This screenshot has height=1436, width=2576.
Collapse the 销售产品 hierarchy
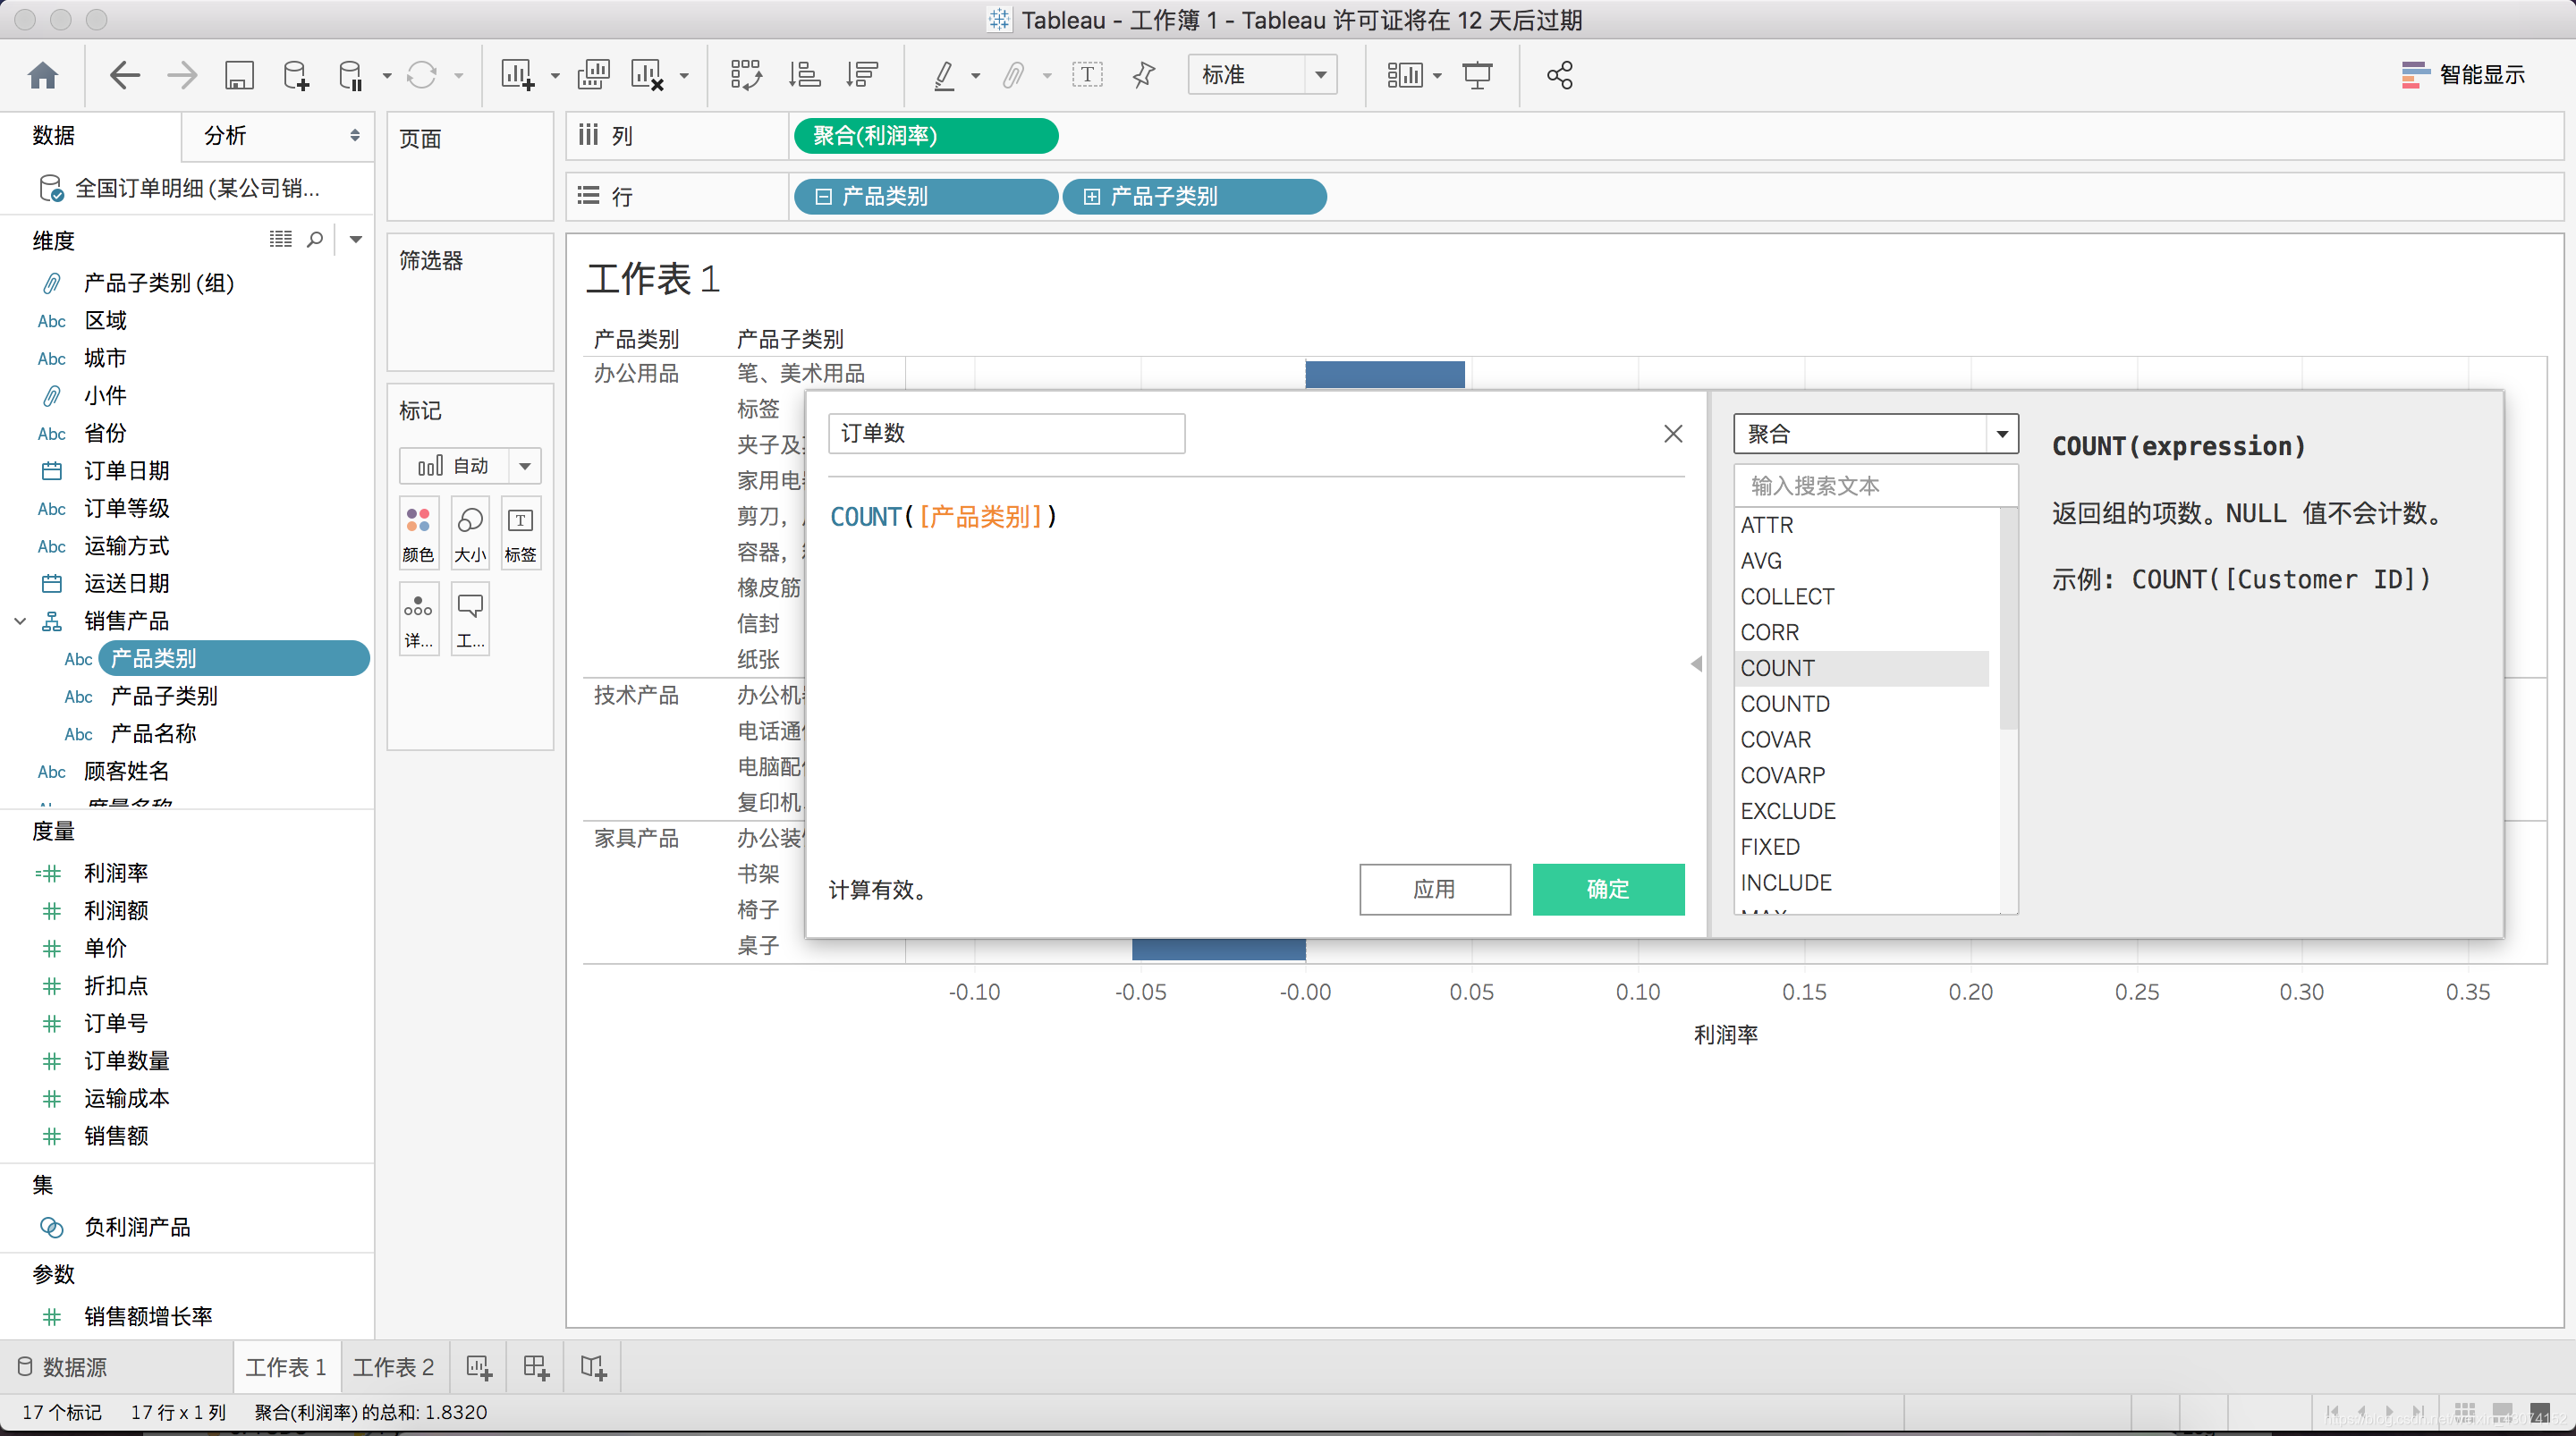point(20,621)
